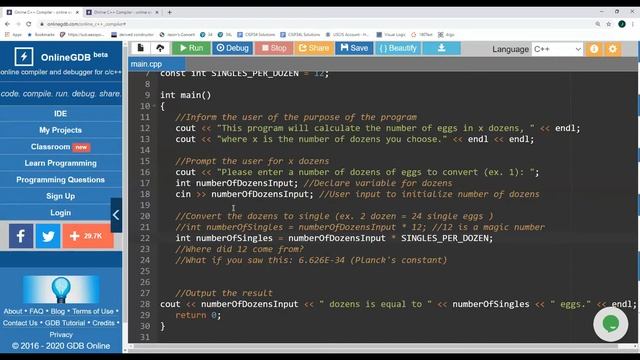640x360 pixels.
Task: Open the Terms of Use link
Action: [93, 311]
